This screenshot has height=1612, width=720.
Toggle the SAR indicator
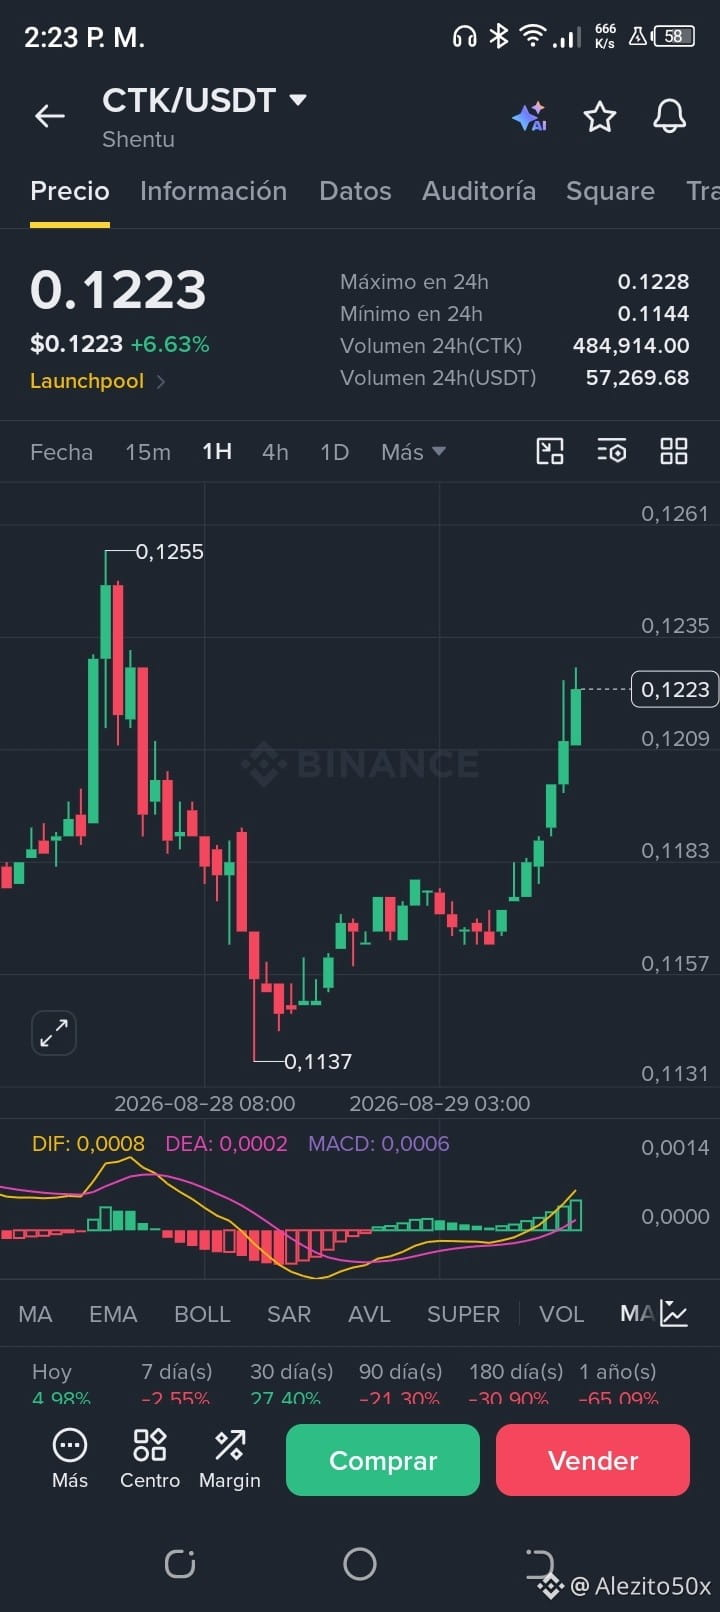click(x=289, y=1314)
